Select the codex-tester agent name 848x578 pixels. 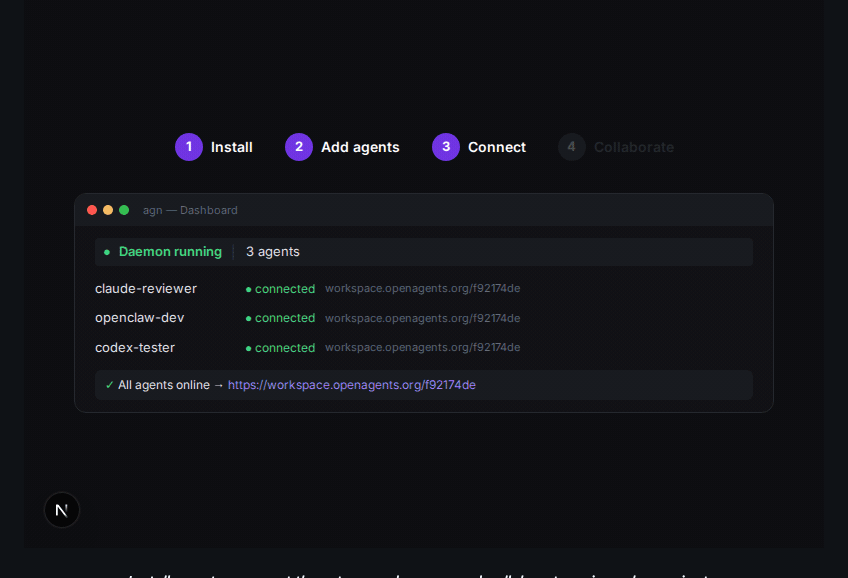[135, 348]
